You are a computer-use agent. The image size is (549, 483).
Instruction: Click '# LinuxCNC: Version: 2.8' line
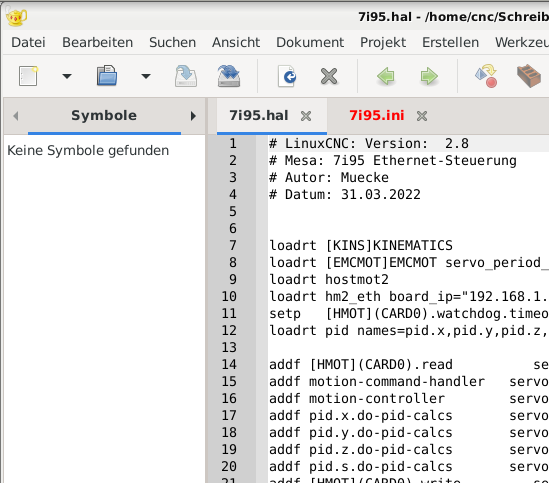click(x=369, y=144)
